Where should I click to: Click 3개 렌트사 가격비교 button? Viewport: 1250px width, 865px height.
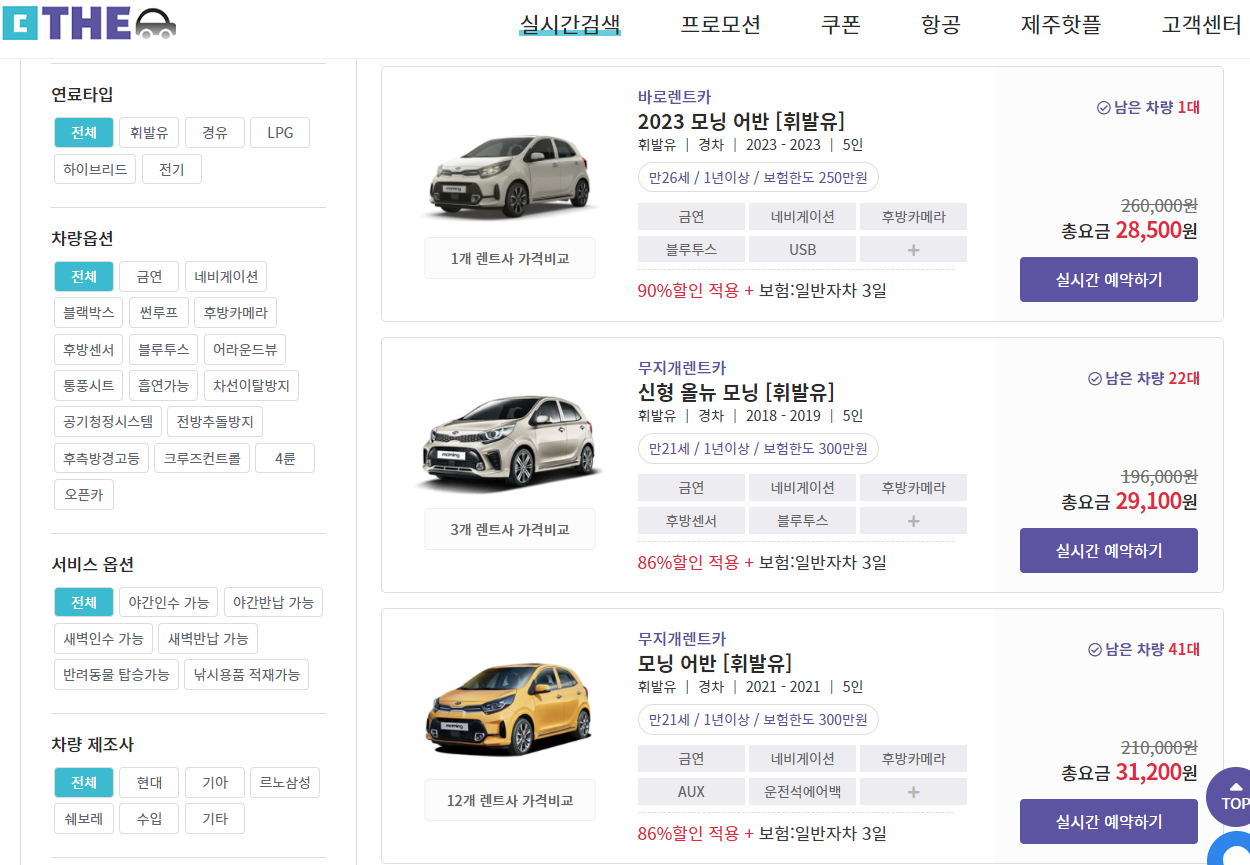tap(510, 529)
